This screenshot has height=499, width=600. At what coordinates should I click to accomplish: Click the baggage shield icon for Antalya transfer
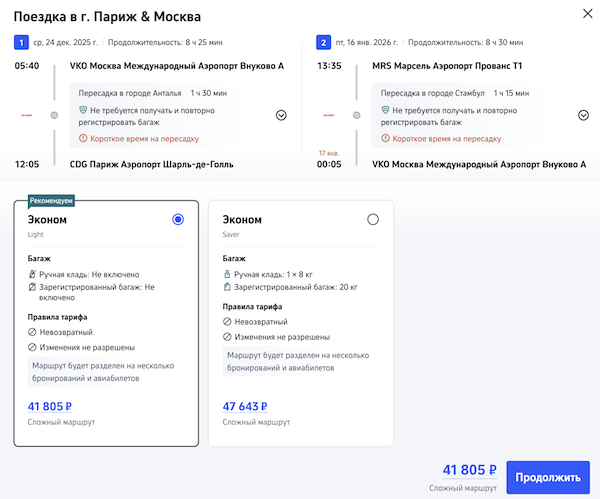[82, 110]
